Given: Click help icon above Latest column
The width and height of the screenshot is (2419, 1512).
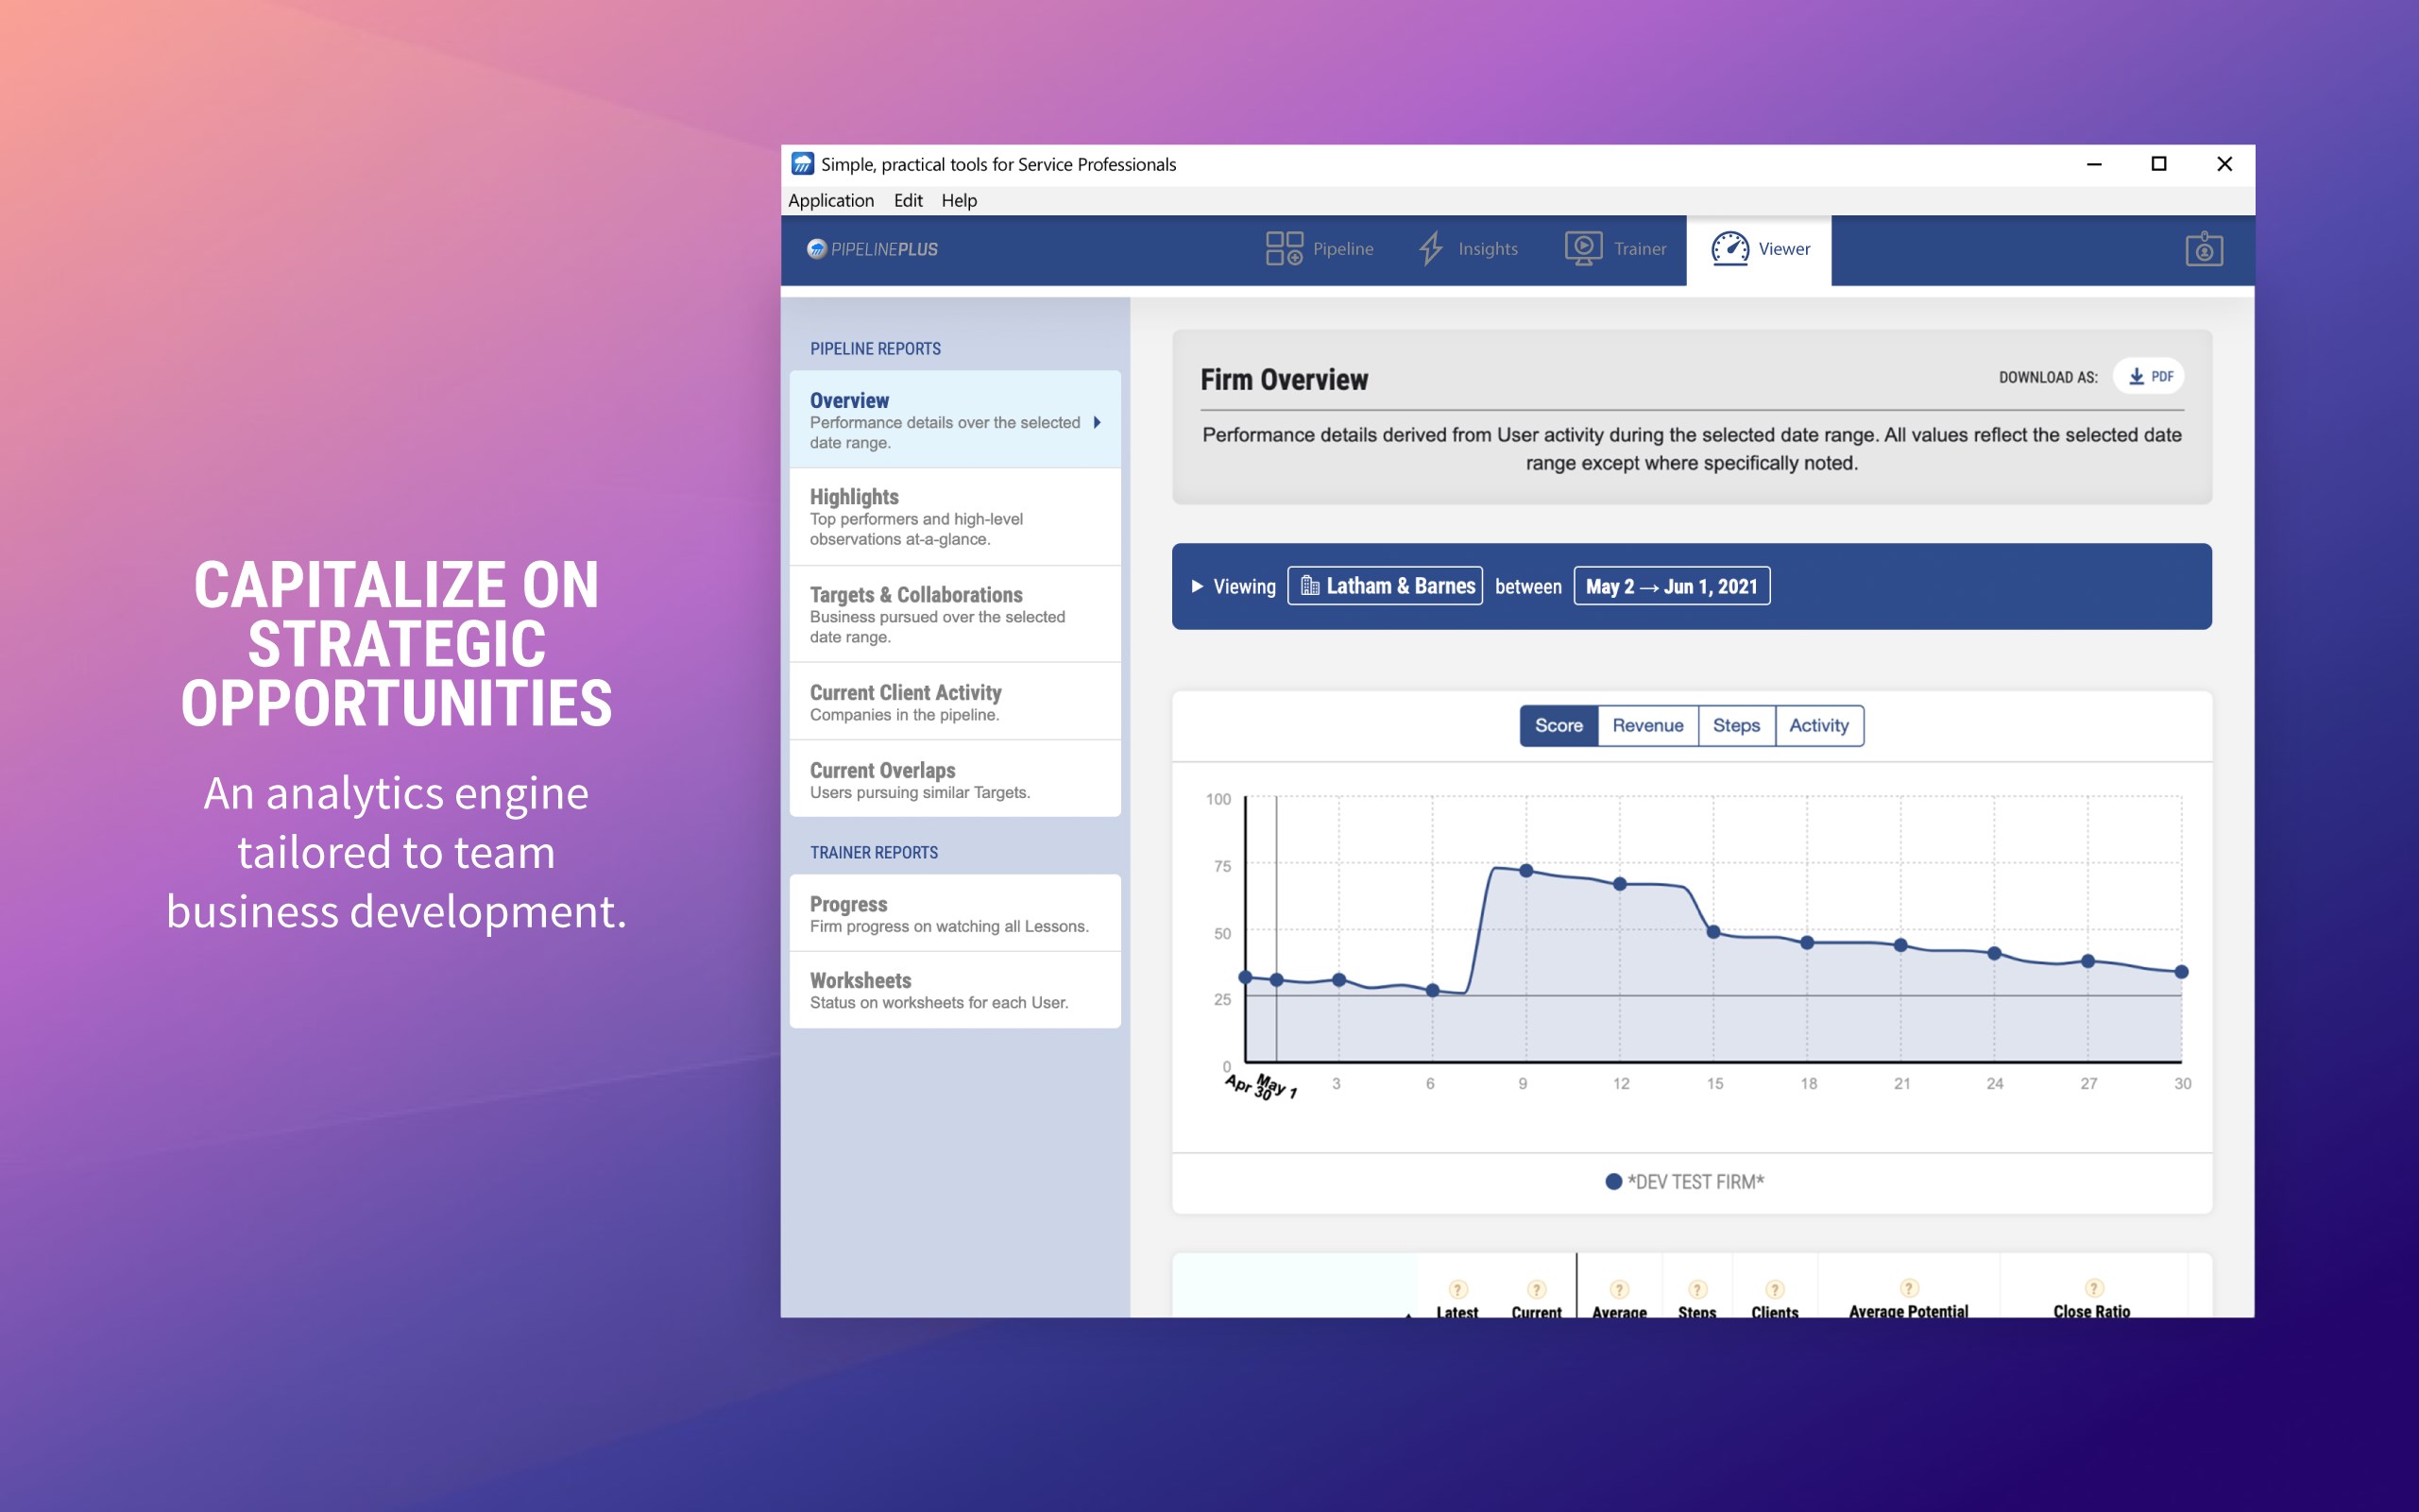Looking at the screenshot, I should tap(1457, 1289).
